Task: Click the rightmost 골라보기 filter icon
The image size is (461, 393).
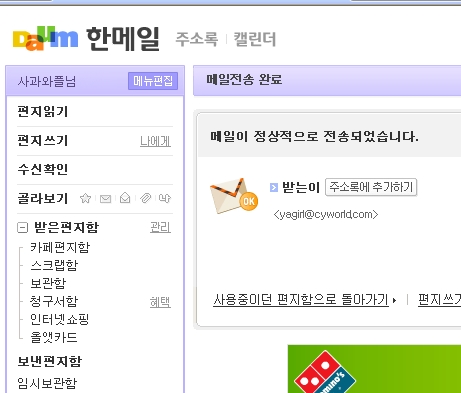Action: (x=165, y=198)
